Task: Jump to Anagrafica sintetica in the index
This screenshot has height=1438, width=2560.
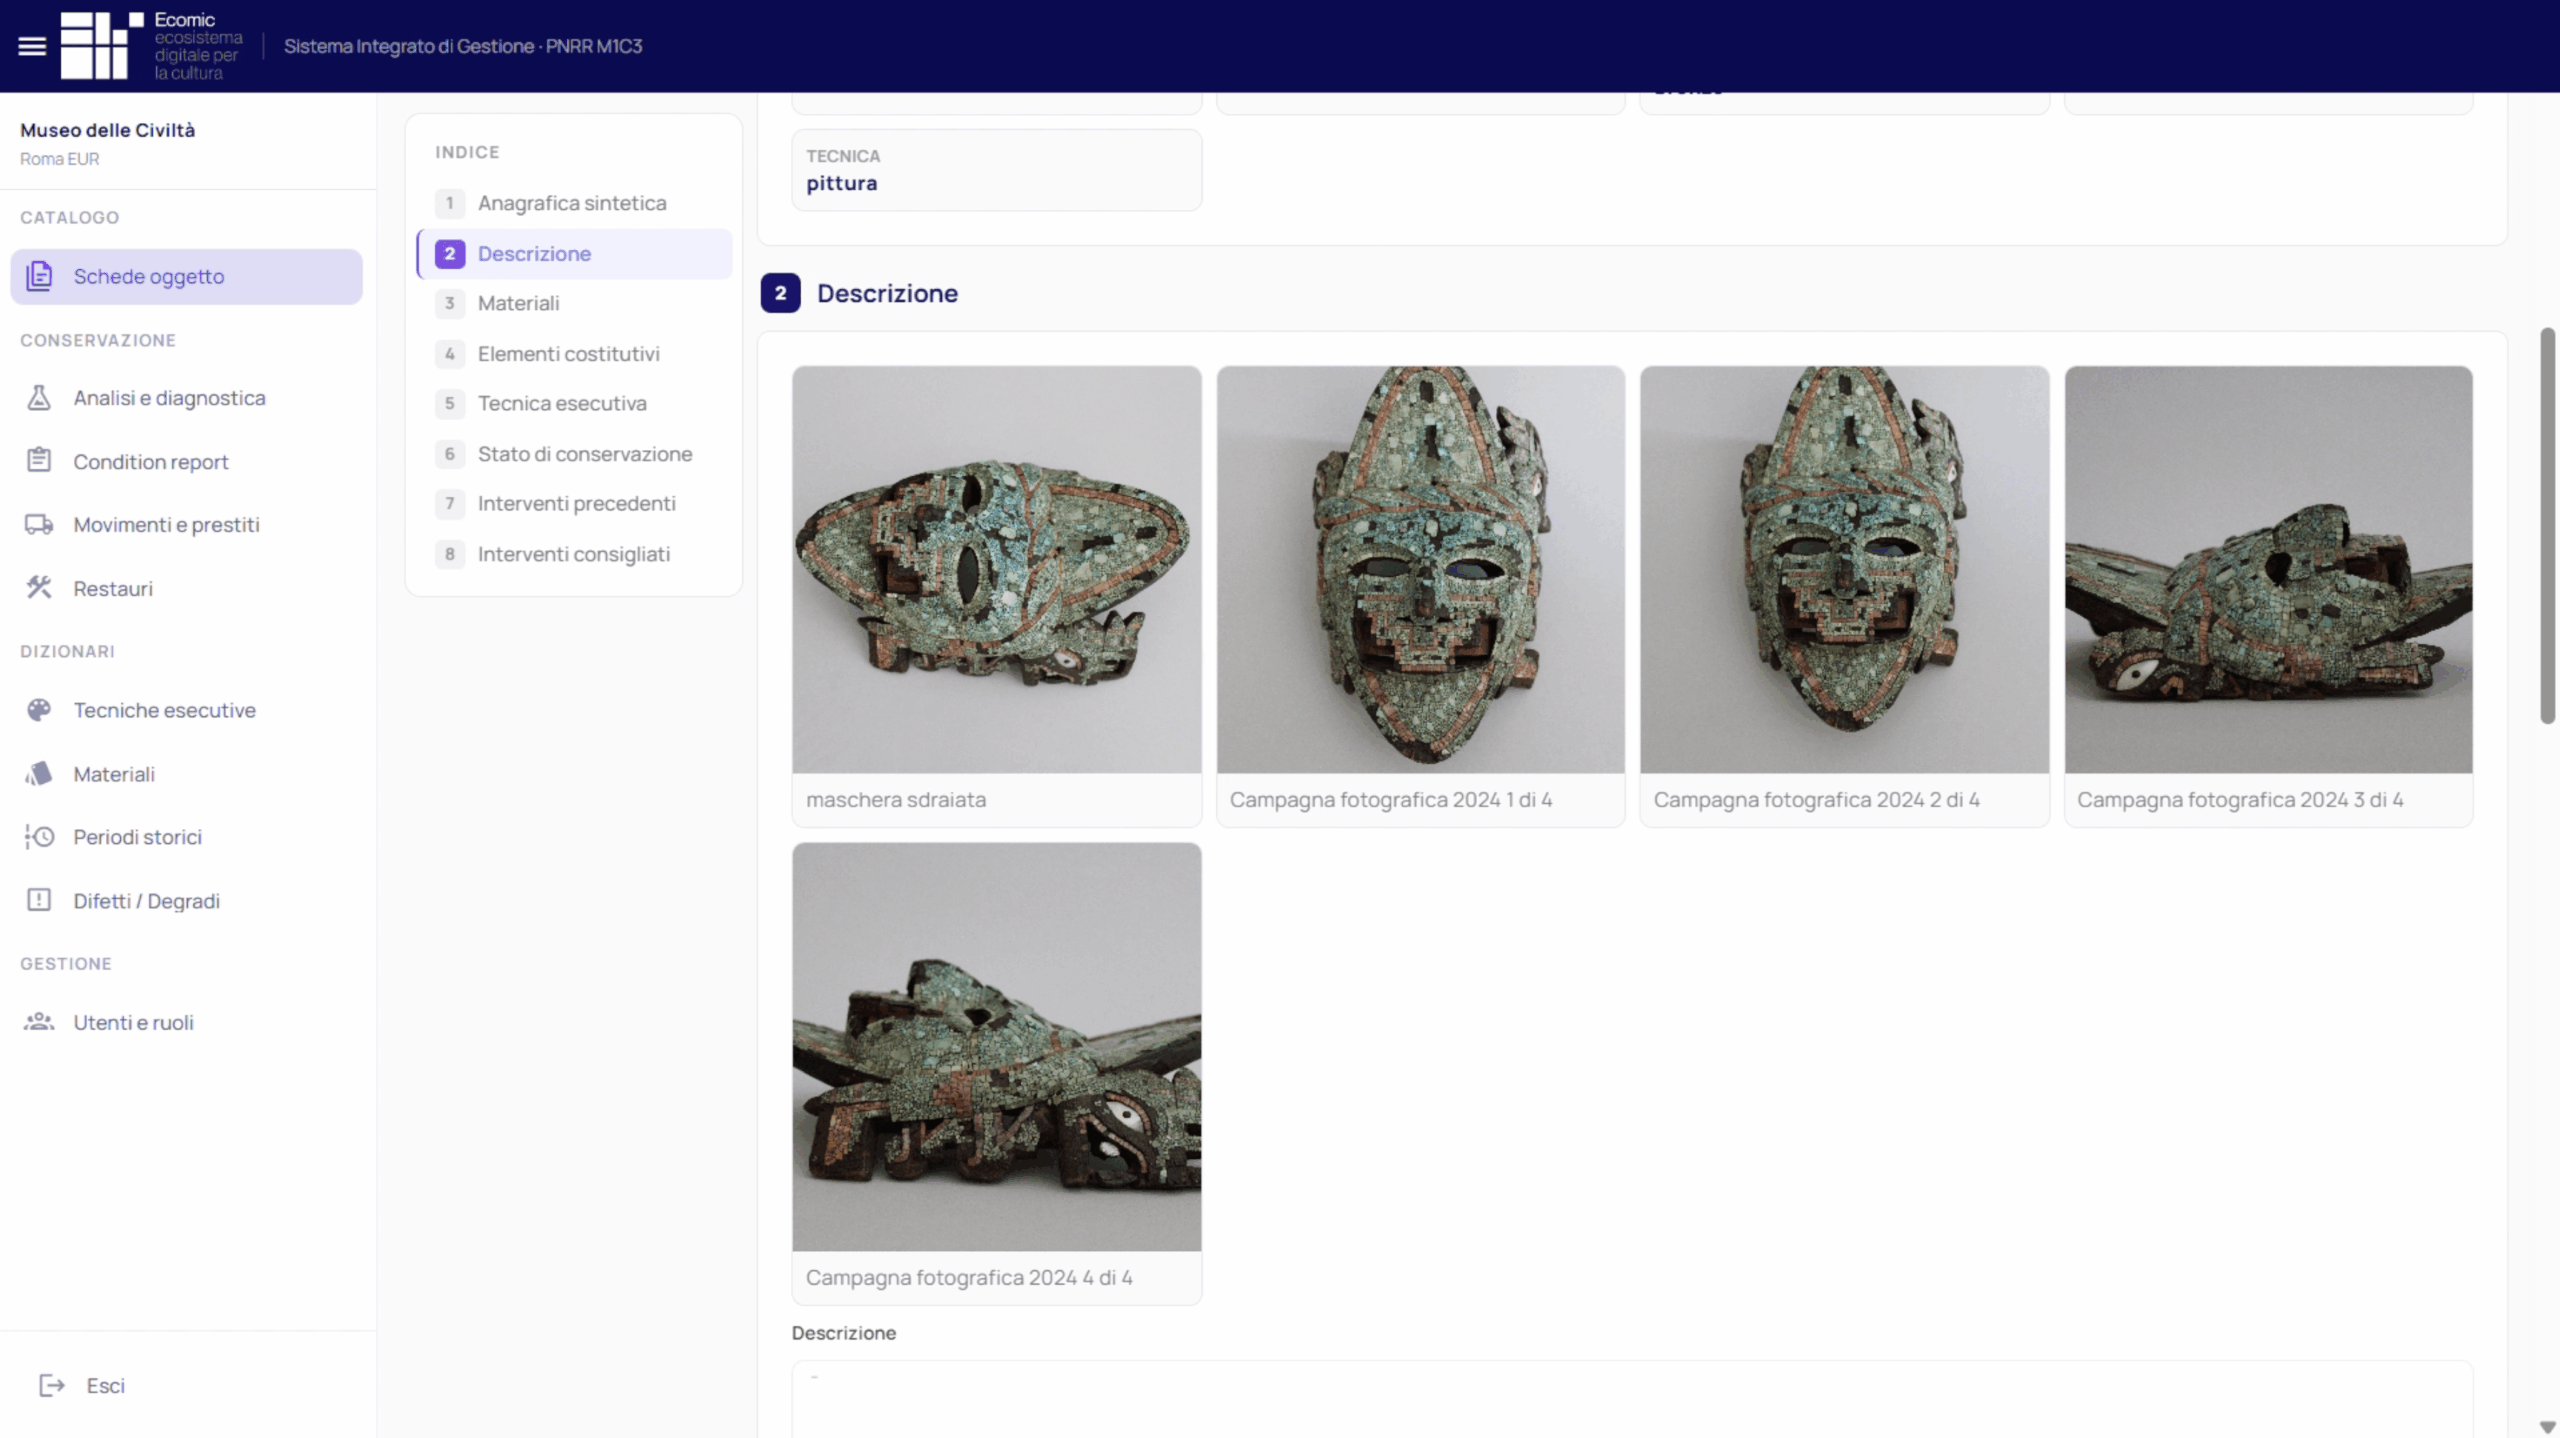Action: pos(574,203)
